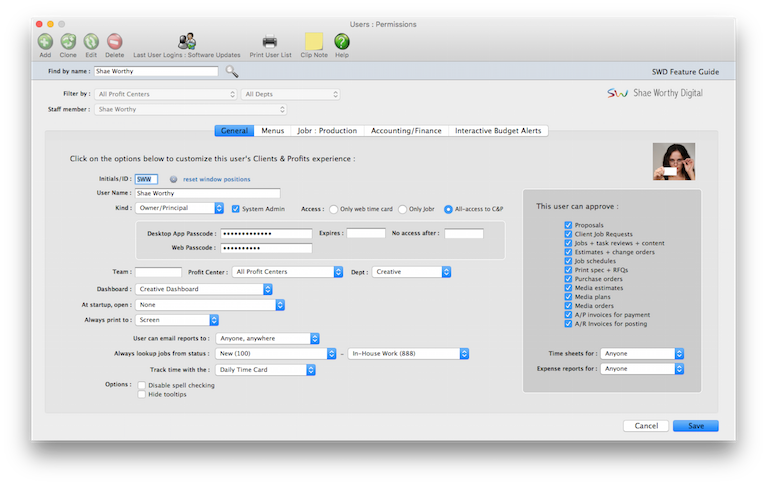Viewport: 767px width, 485px height.
Task: Click the reset window positions link
Action: click(x=216, y=179)
